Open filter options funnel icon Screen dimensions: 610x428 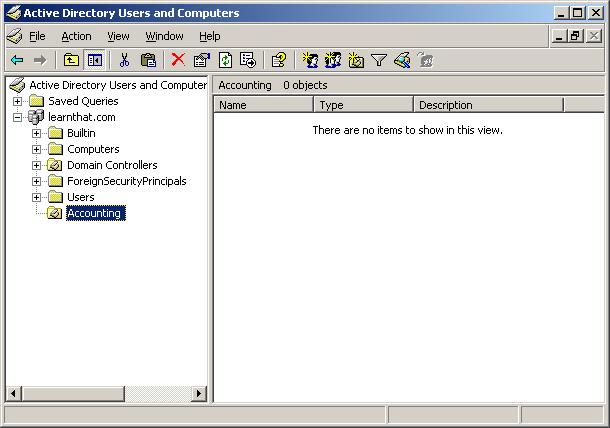point(379,60)
